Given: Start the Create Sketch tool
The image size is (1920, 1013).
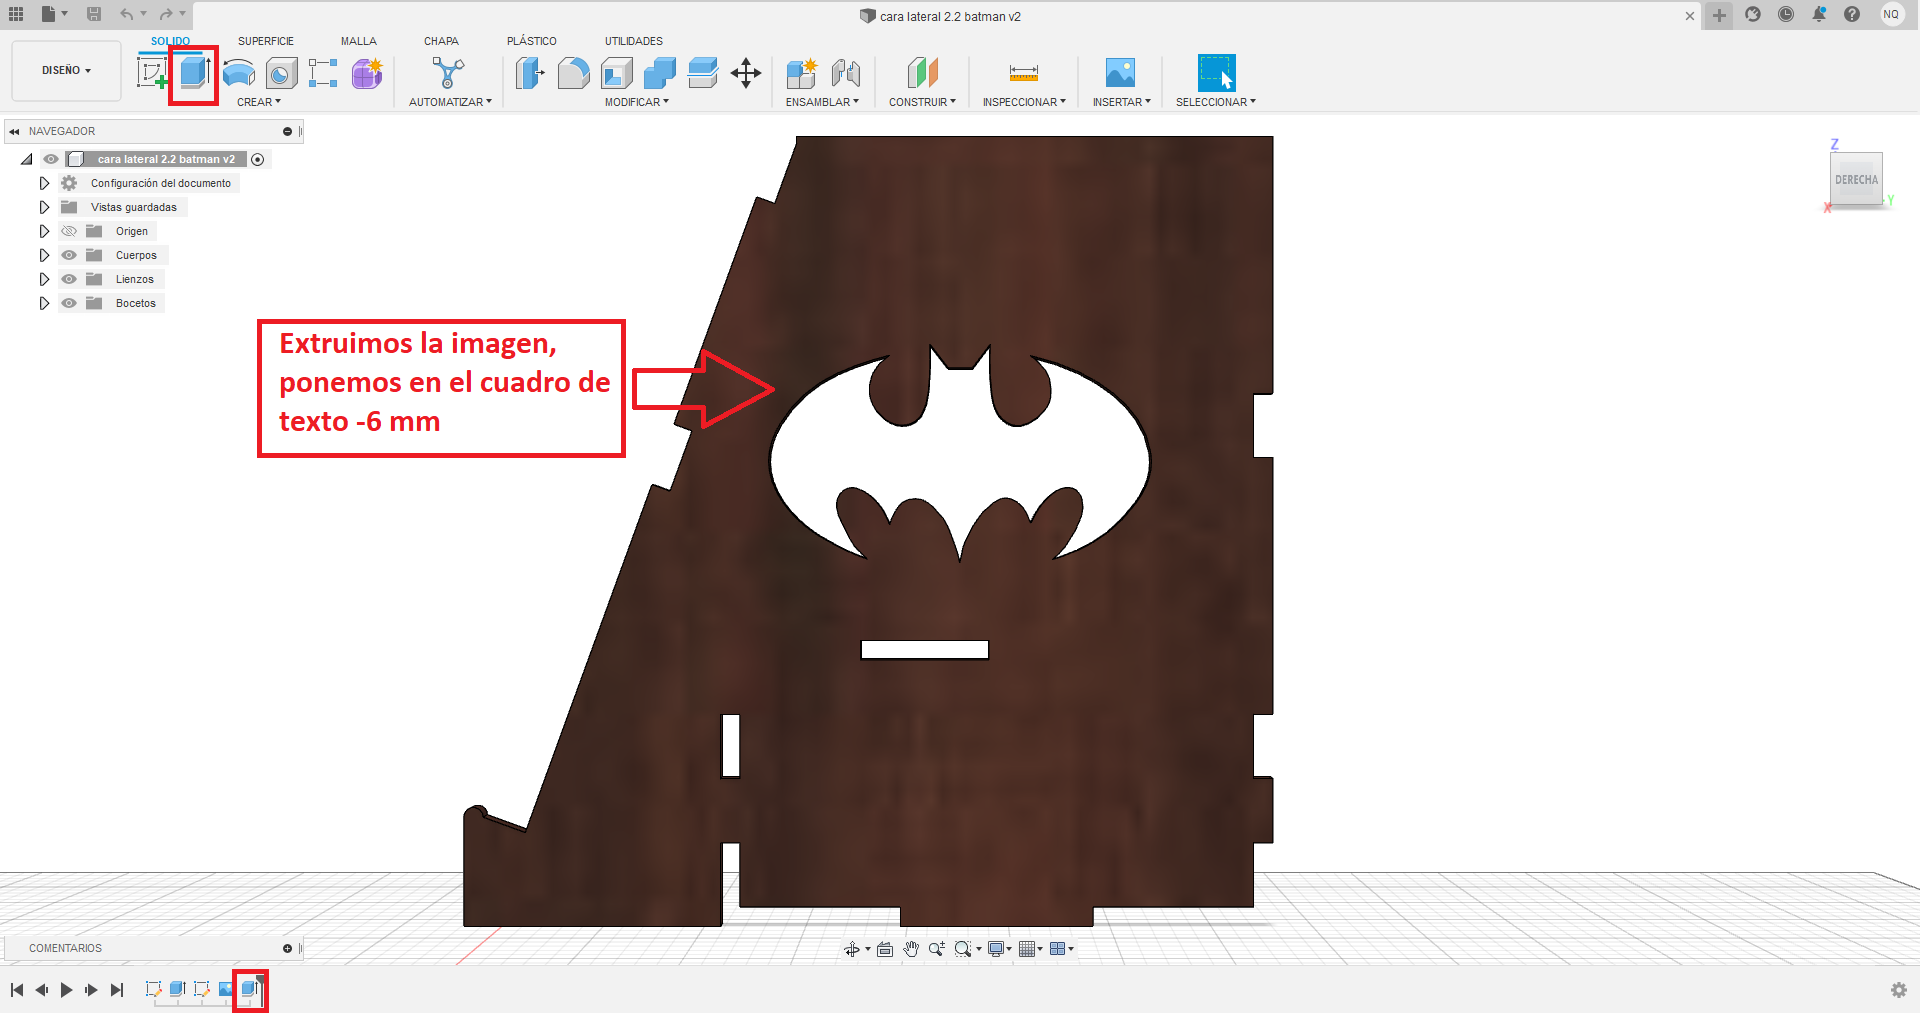Looking at the screenshot, I should tap(152, 73).
